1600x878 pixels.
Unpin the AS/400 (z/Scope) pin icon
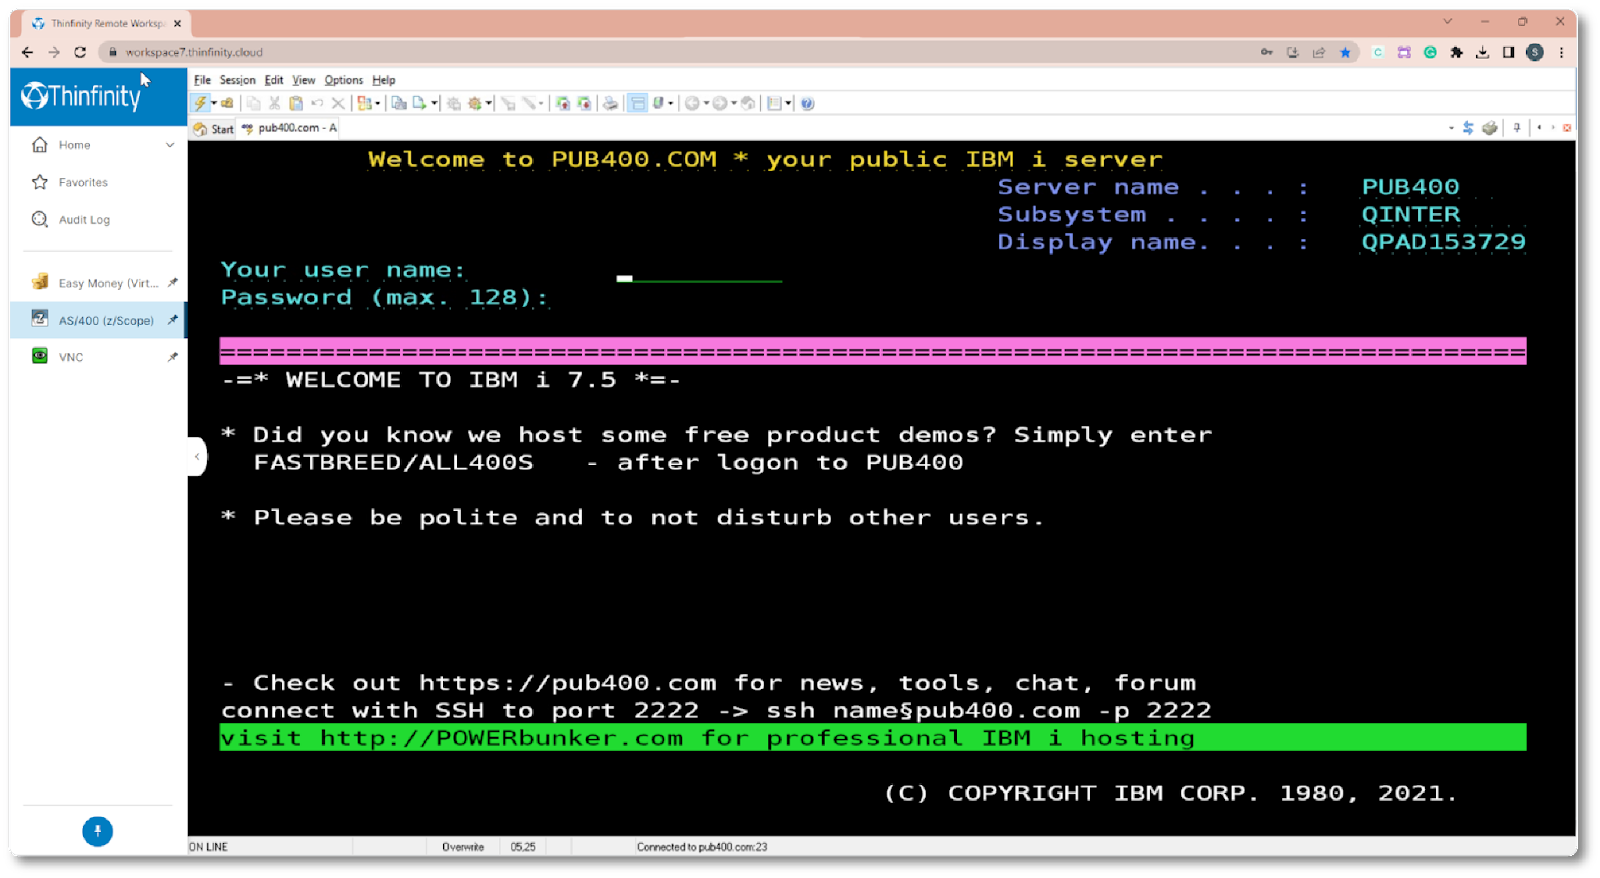[x=172, y=320]
